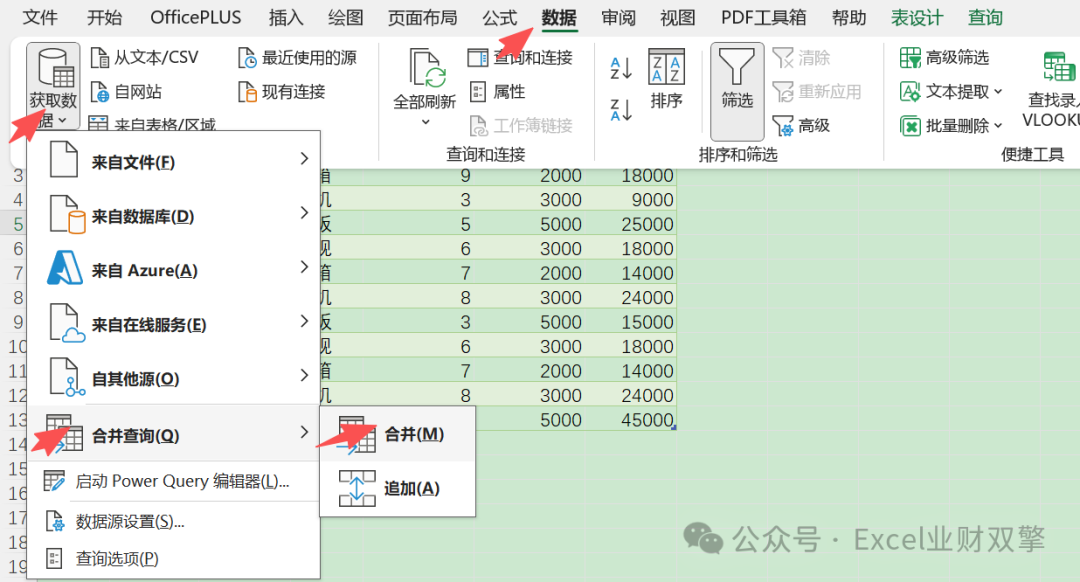Image resolution: width=1080 pixels, height=582 pixels.
Task: Open the 排序 (Sort) dialog
Action: (666, 79)
